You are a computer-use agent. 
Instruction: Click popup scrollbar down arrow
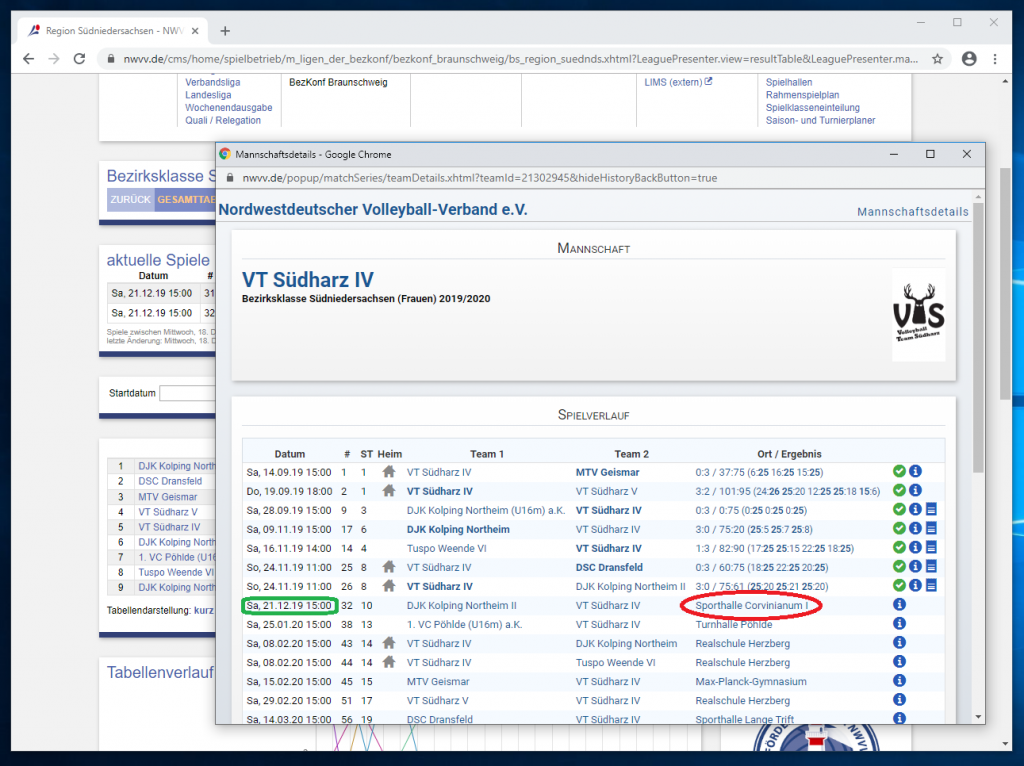pyautogui.click(x=978, y=716)
